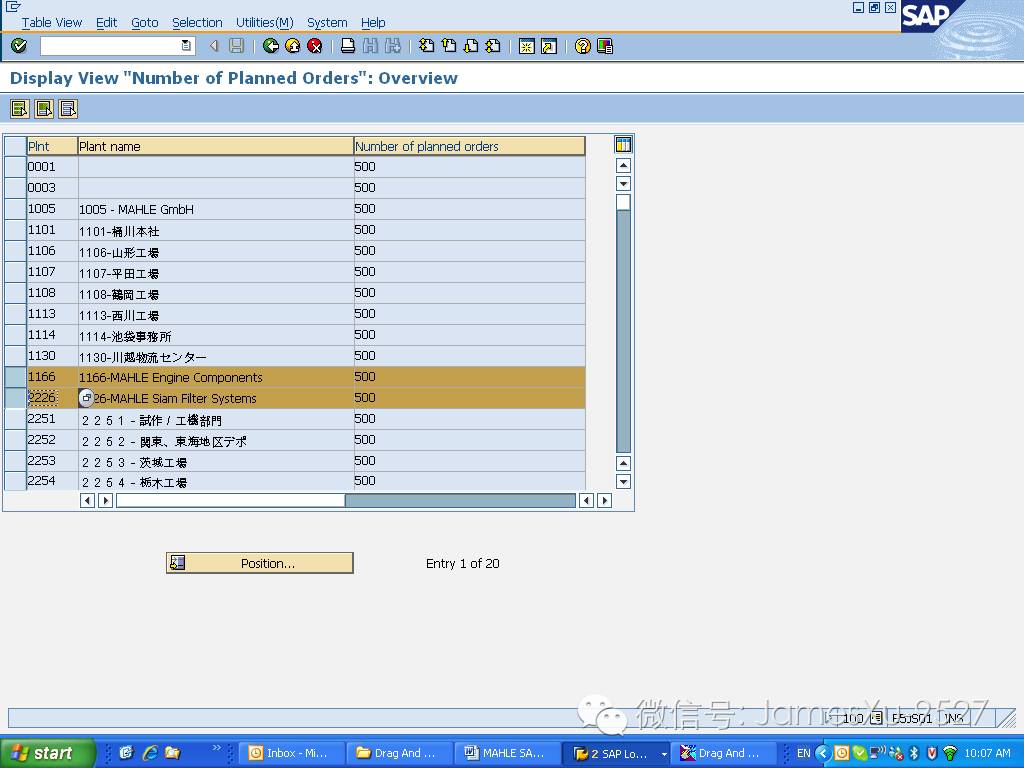
Task: Deselect the highlighted row for plant 2226
Action: [x=15, y=398]
